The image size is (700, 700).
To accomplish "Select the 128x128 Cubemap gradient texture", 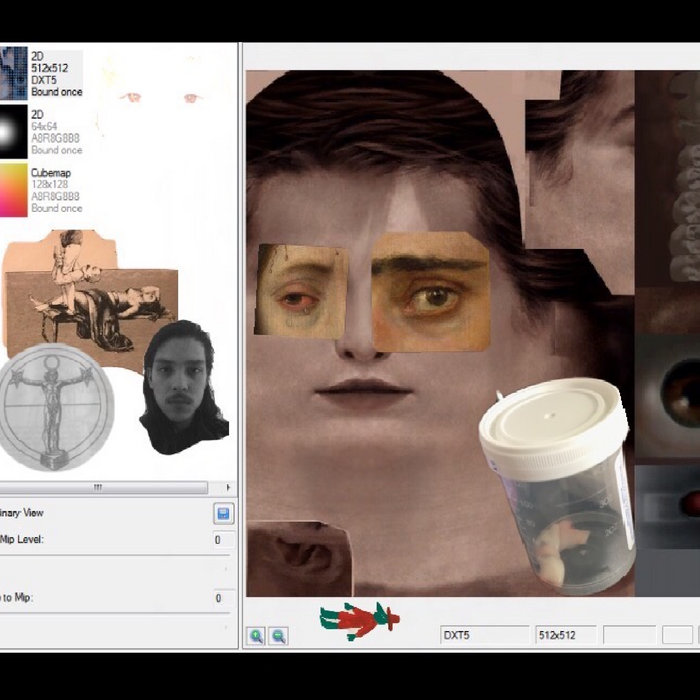I will pos(14,189).
